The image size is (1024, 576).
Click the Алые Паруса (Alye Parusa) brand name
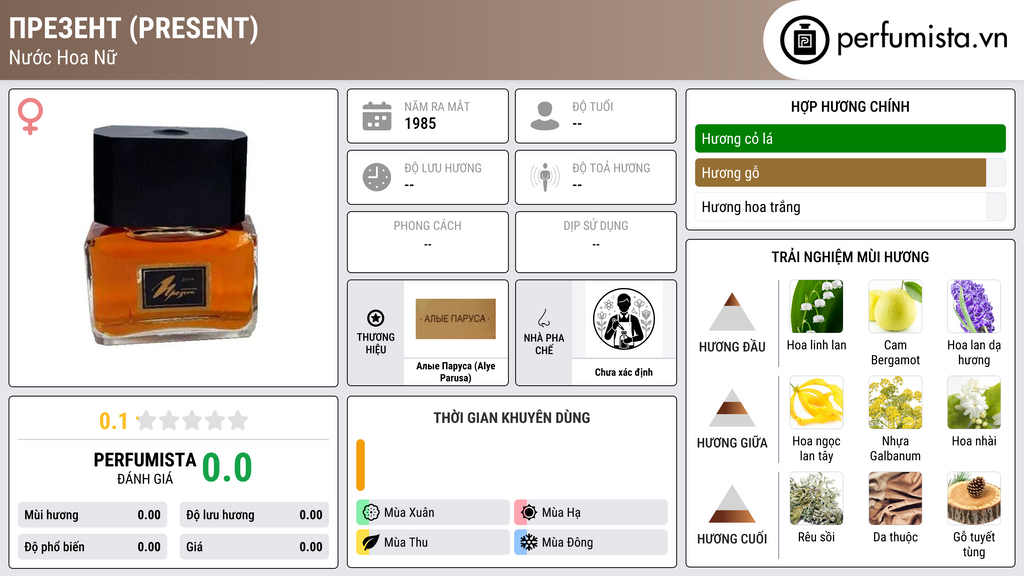coord(455,372)
